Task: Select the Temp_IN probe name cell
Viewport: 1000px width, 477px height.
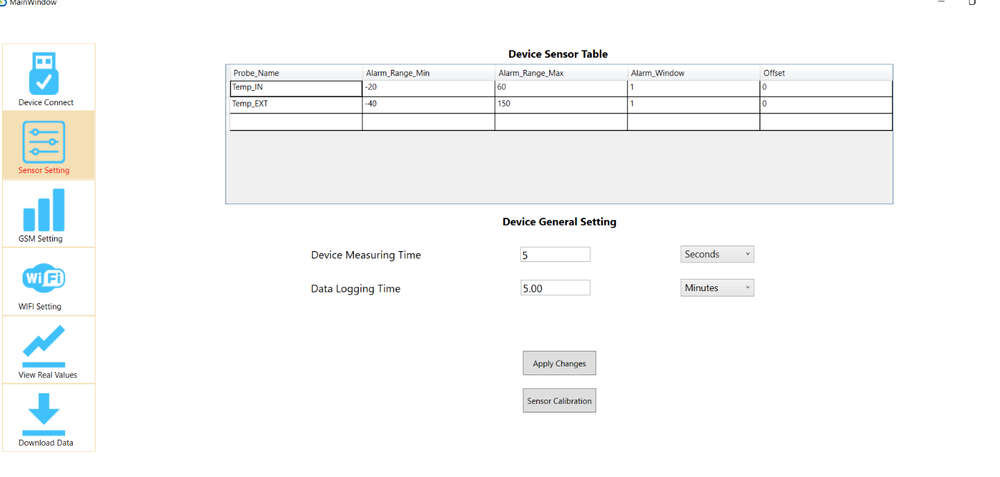Action: coord(295,88)
